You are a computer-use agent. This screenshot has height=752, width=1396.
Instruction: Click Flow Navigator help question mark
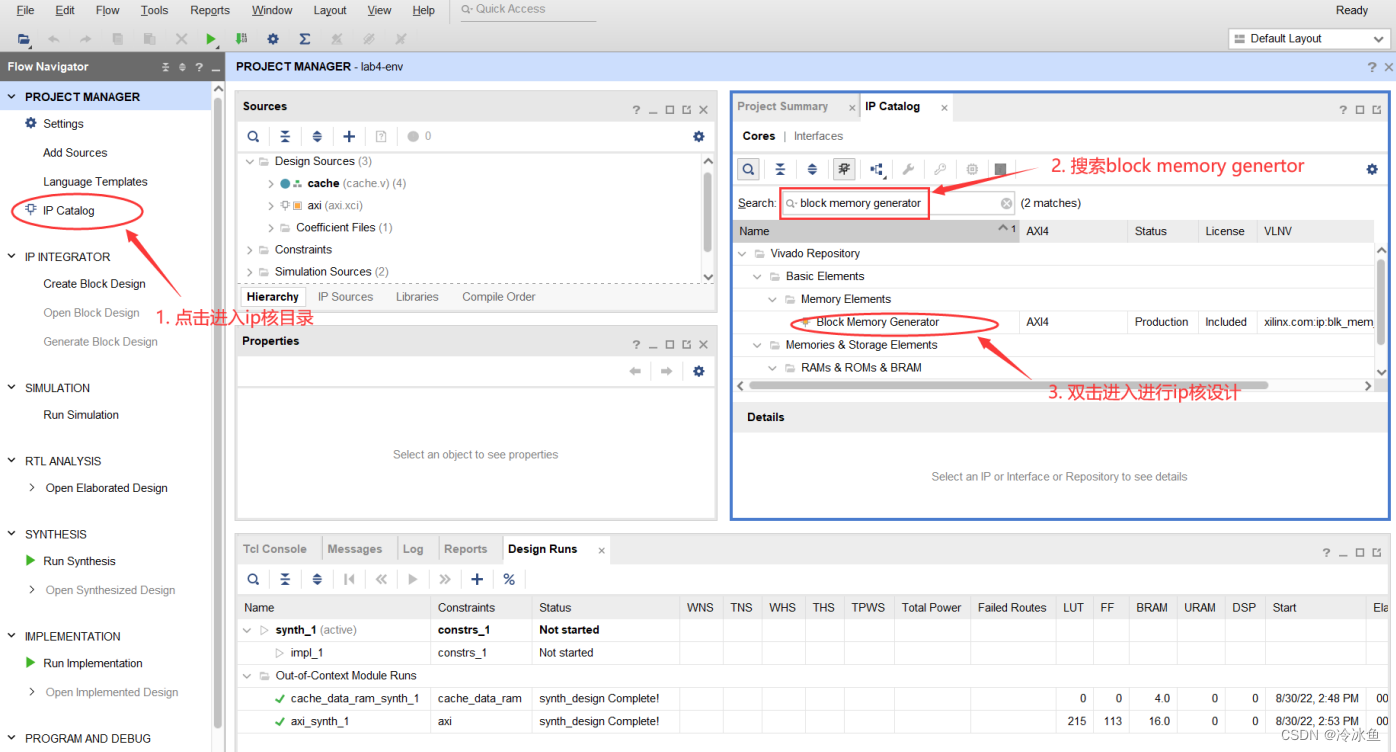click(x=199, y=67)
